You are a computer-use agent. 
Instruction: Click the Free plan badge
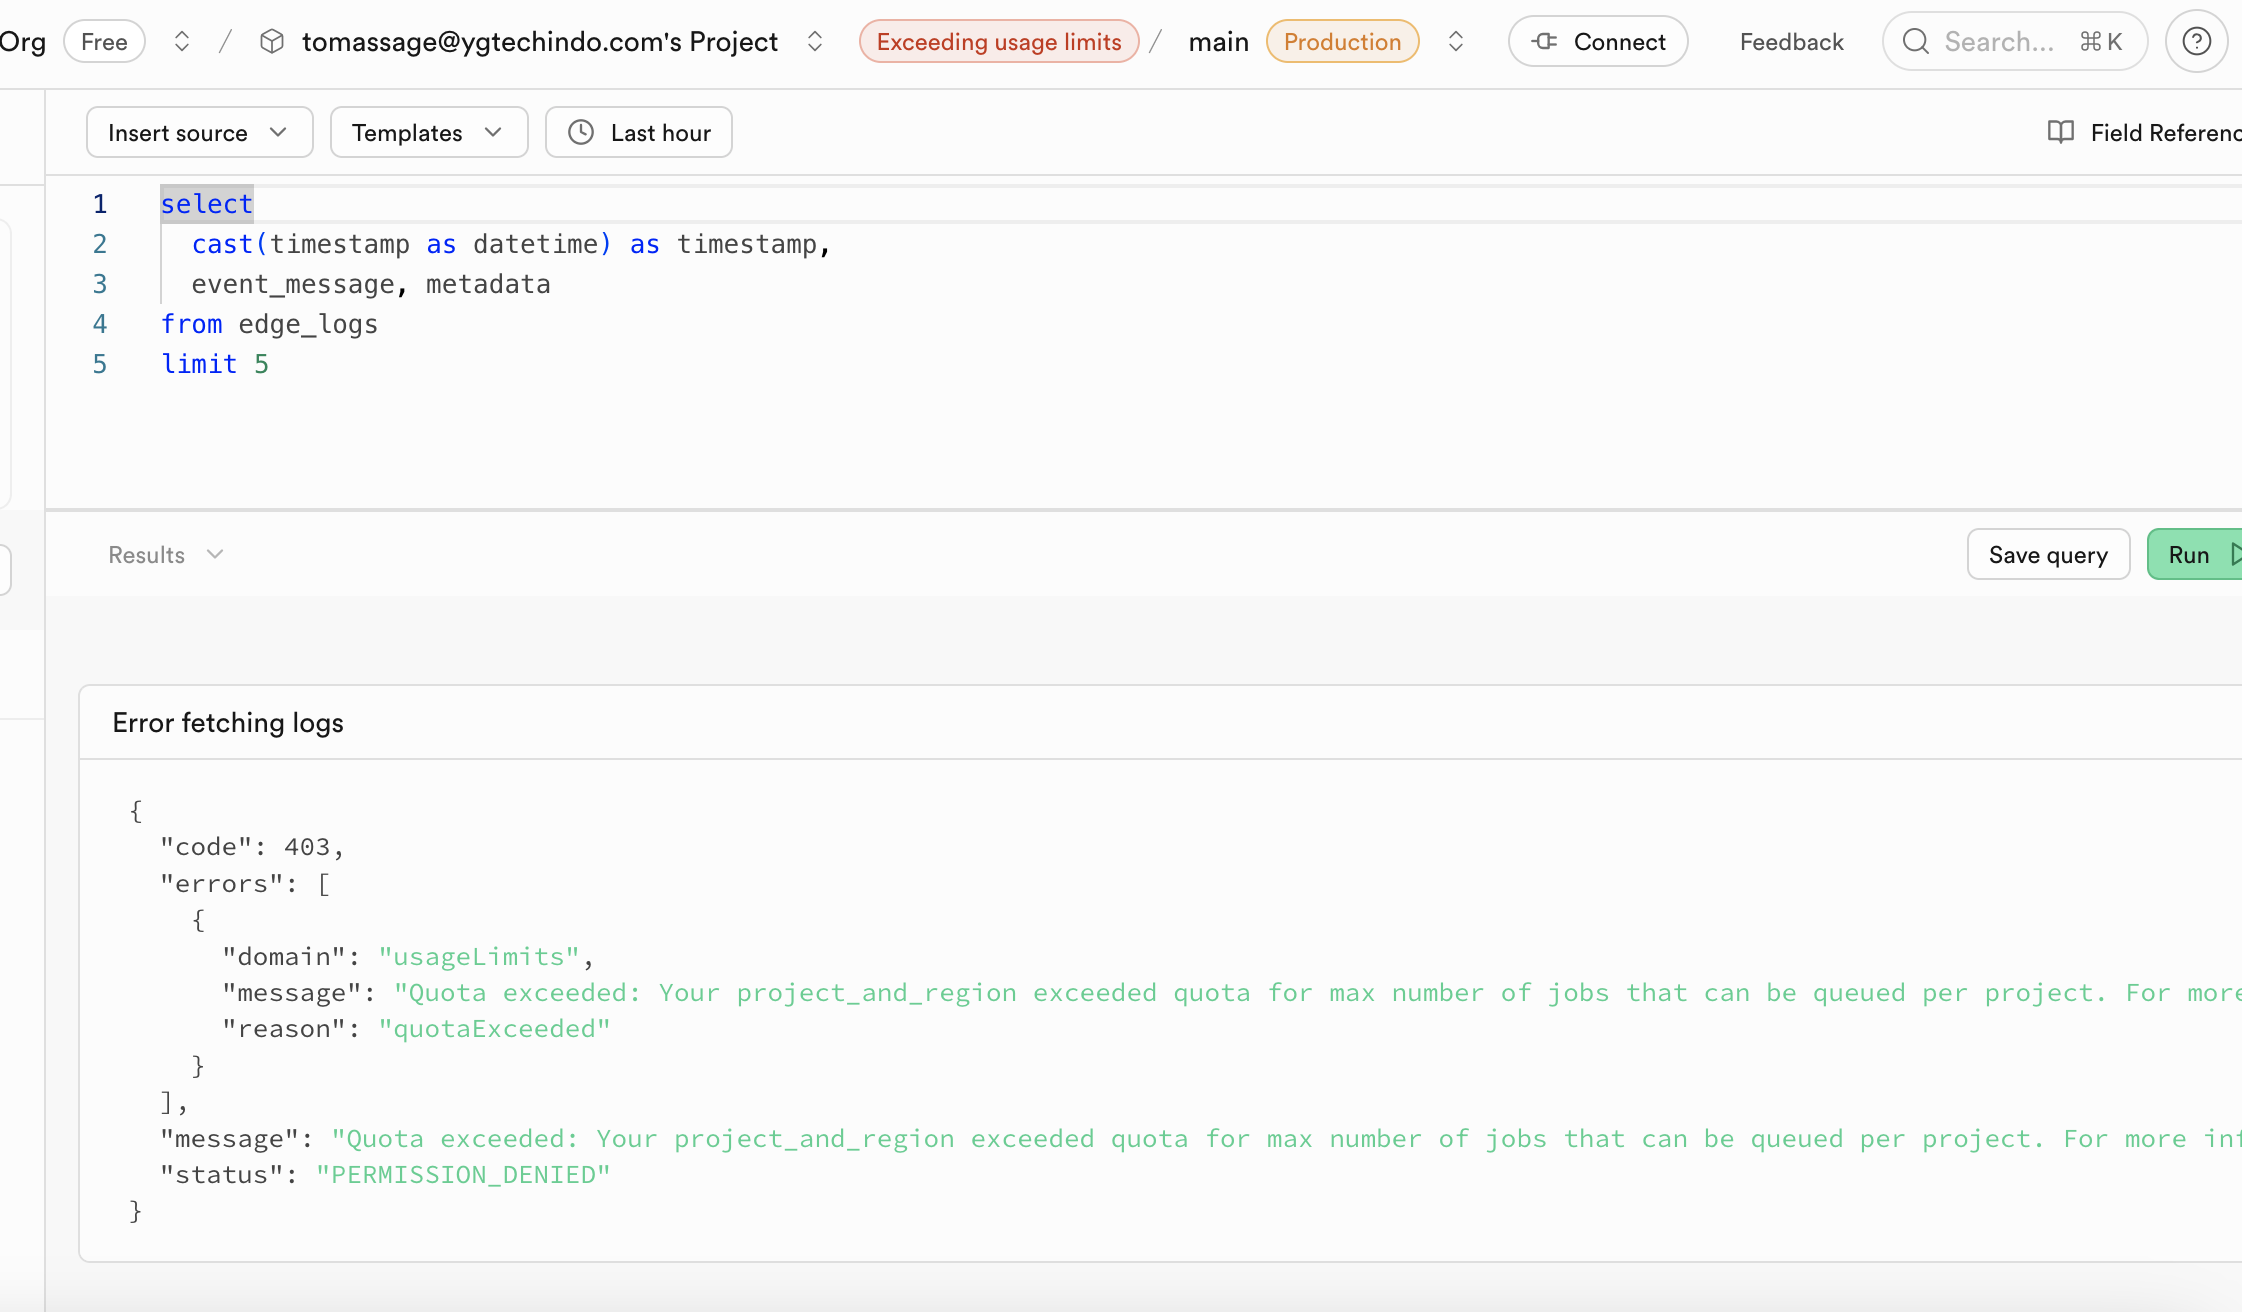point(104,42)
